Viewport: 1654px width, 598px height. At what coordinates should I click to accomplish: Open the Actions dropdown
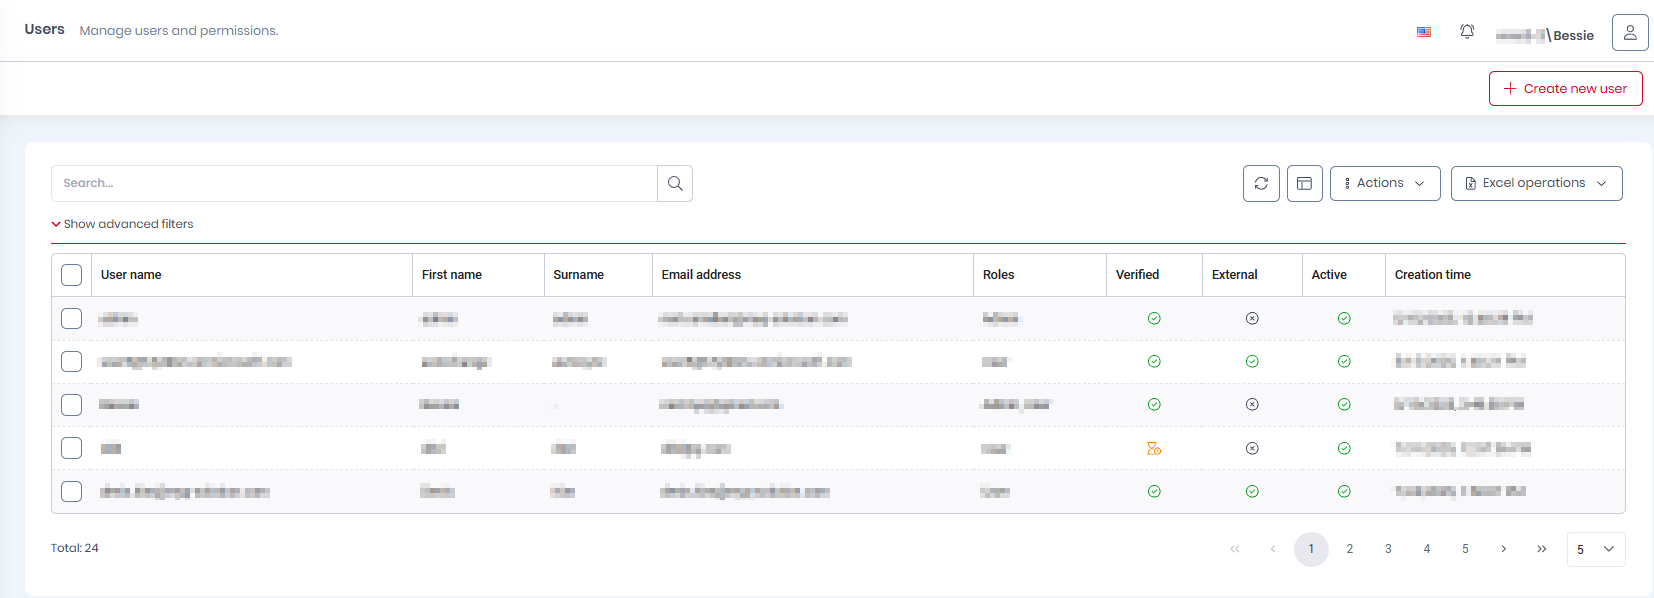1384,184
